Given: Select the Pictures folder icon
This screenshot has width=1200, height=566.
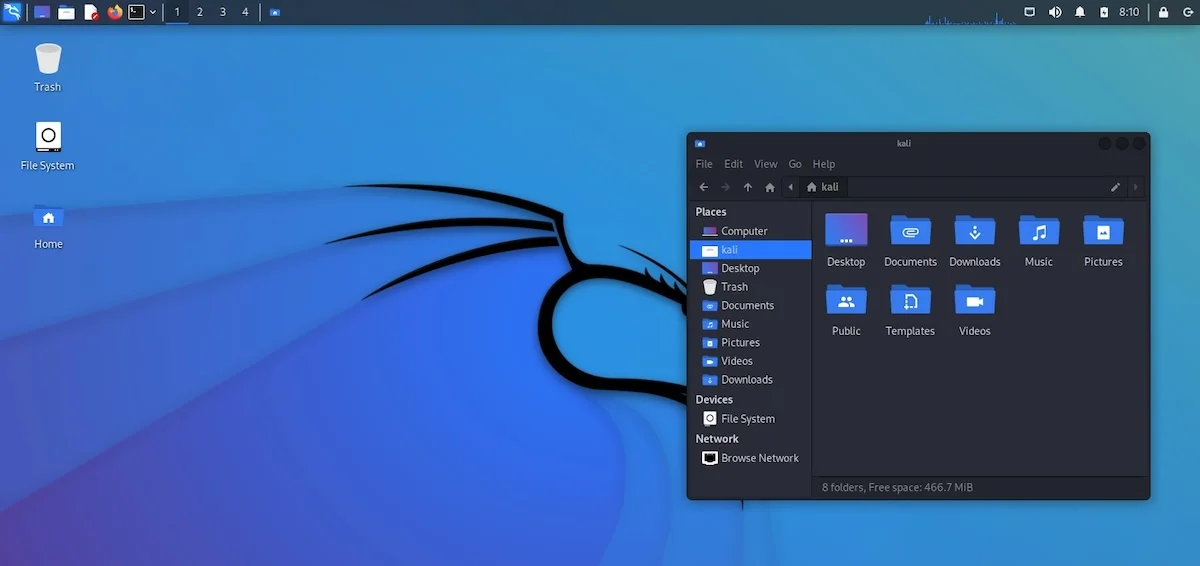Looking at the screenshot, I should point(1103,240).
